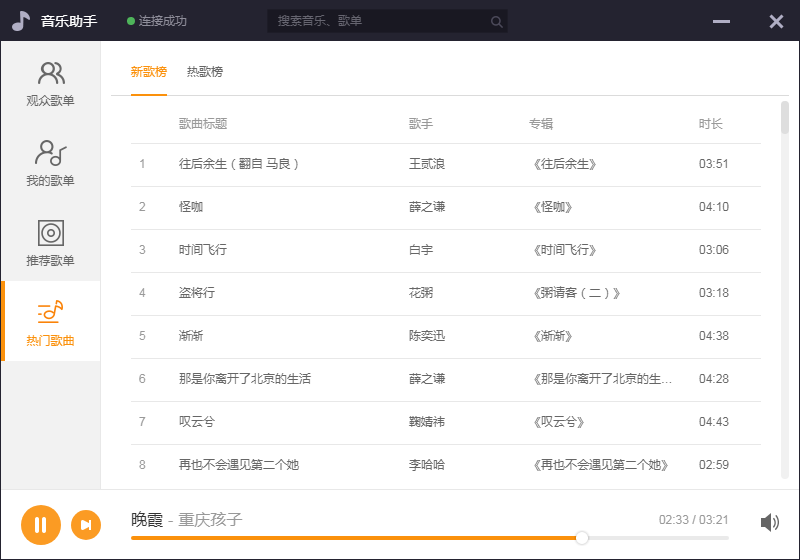The width and height of the screenshot is (800, 560).
Task: Click the 歌曲标题 column header
Action: 203,124
